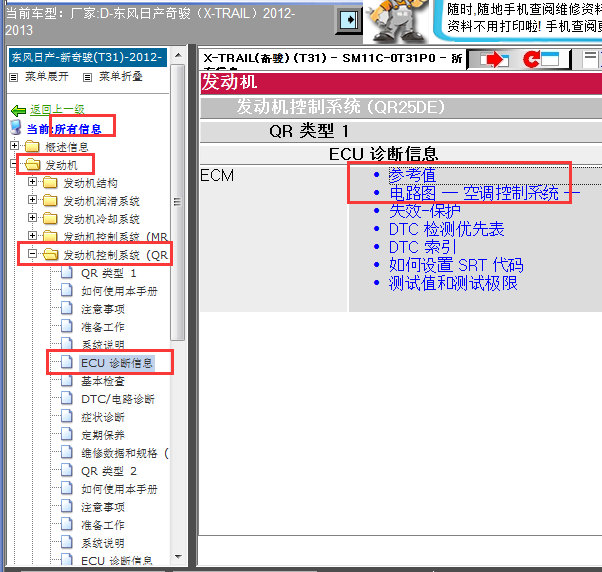Open the 维修数据和规格 tree page
Viewport: 602px width, 572px height.
point(125,453)
